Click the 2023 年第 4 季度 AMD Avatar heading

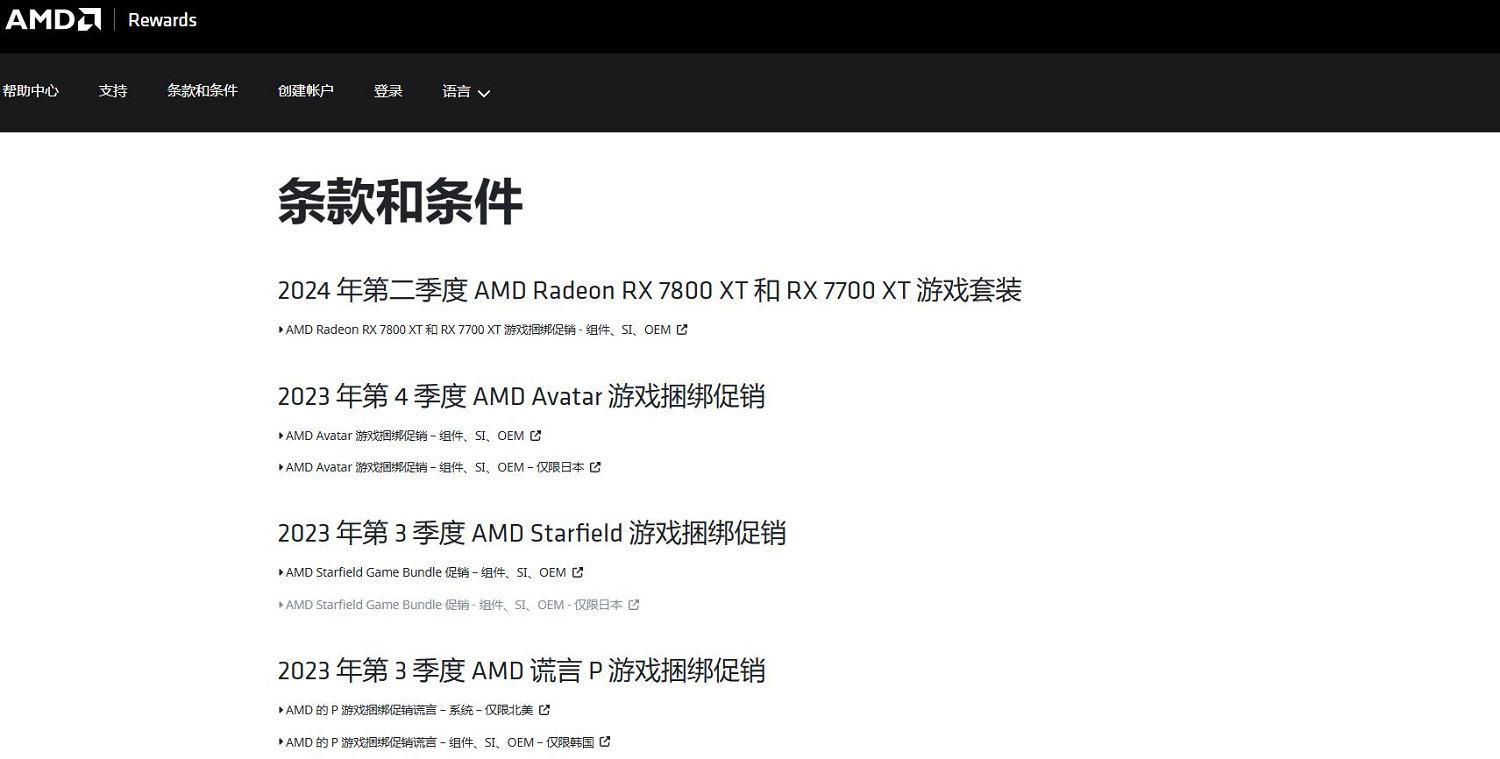click(x=521, y=396)
